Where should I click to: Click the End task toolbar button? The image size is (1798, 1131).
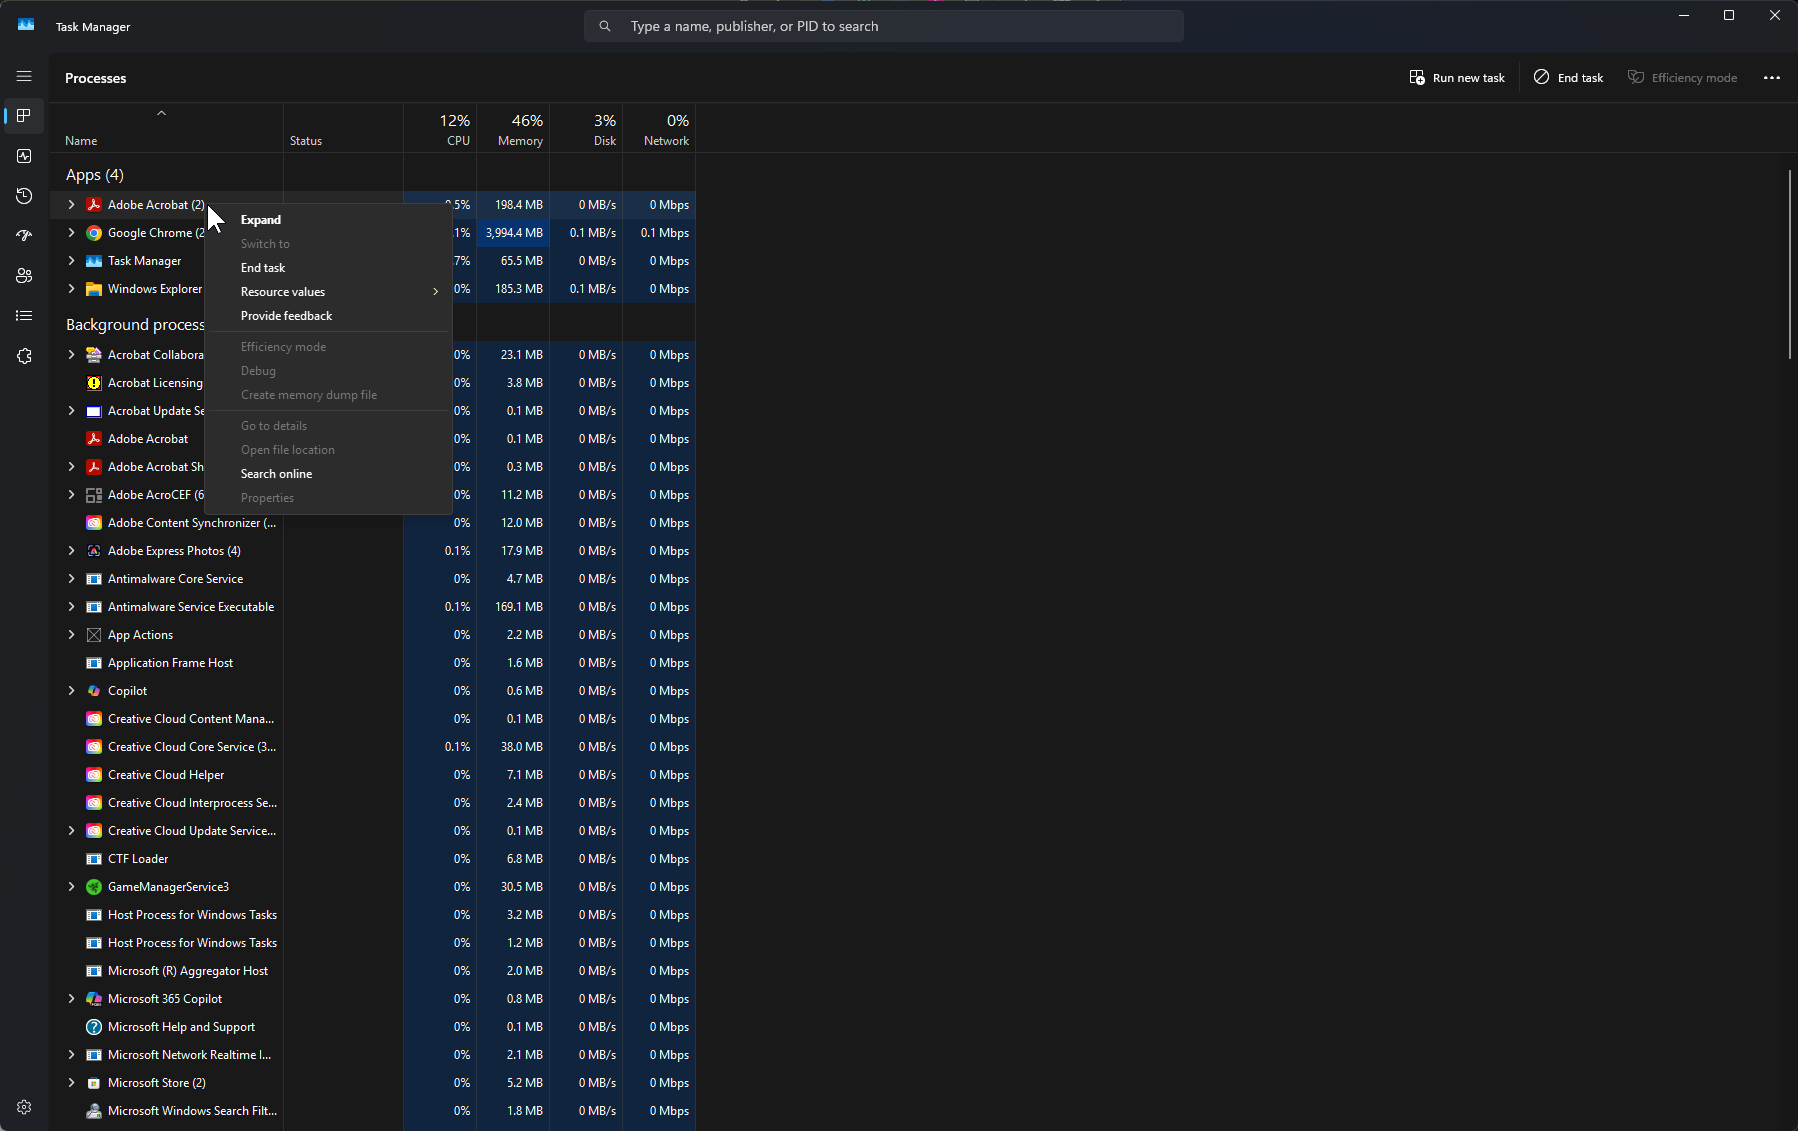coord(1569,78)
